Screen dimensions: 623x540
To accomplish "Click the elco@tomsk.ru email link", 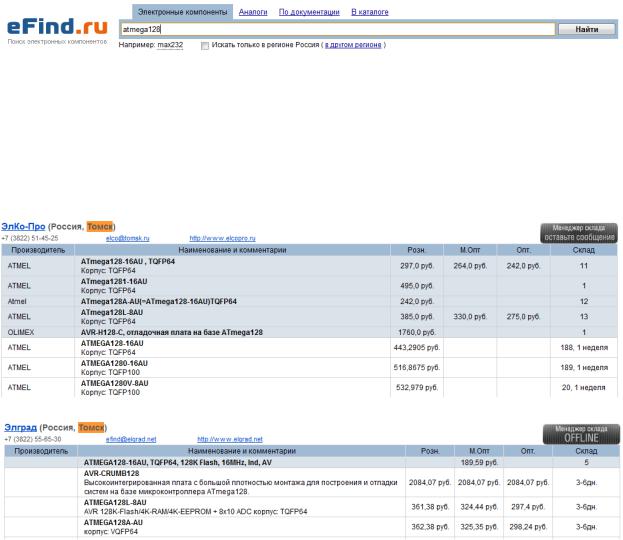I will pyautogui.click(x=128, y=238).
